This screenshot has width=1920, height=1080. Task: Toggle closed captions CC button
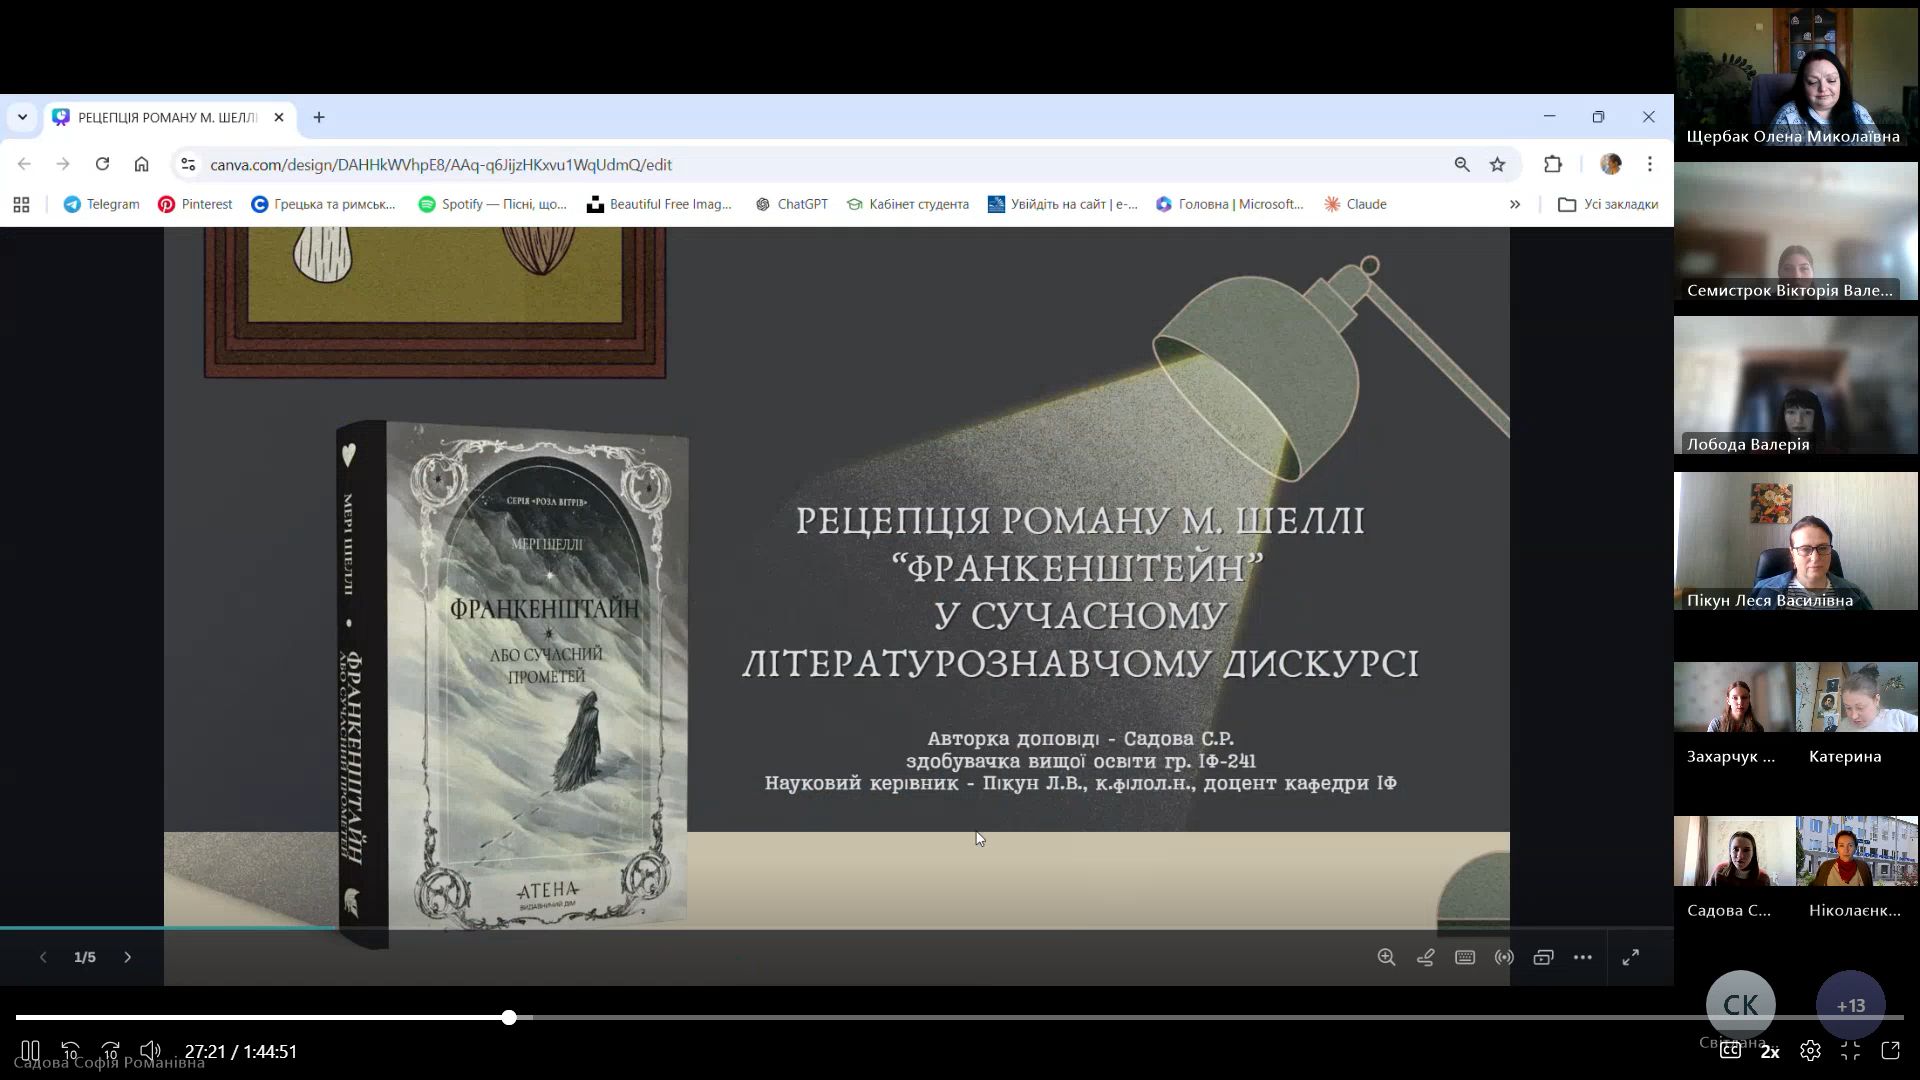point(1730,1051)
